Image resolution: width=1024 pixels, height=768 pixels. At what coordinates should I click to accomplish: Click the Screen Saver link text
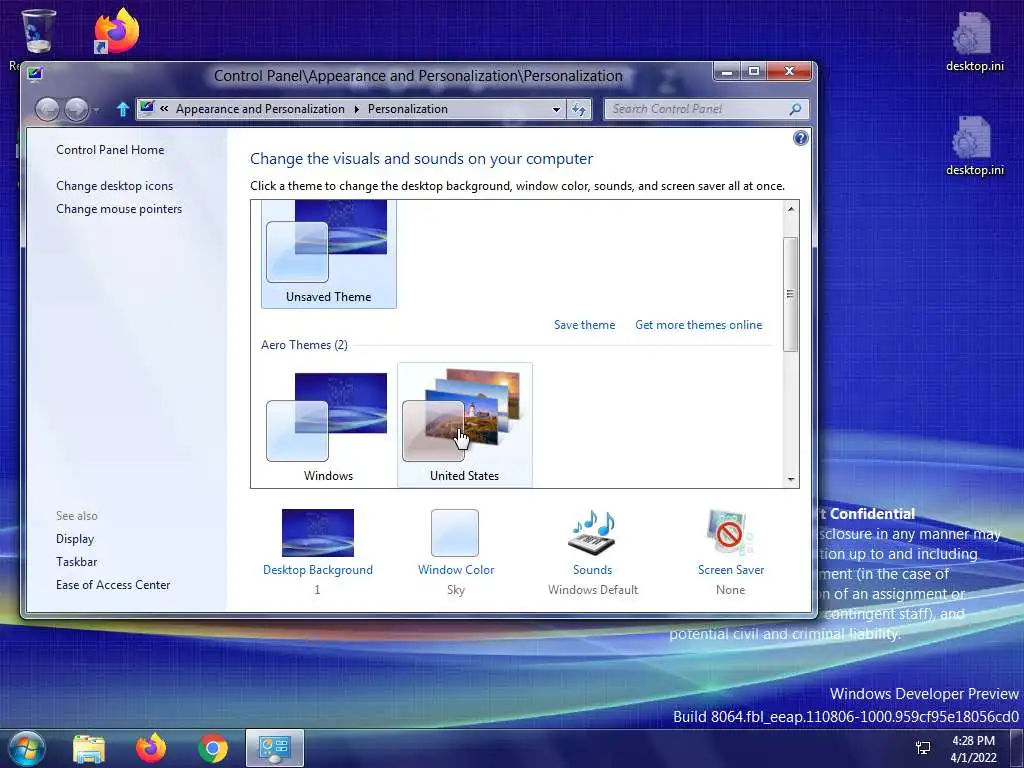731,569
